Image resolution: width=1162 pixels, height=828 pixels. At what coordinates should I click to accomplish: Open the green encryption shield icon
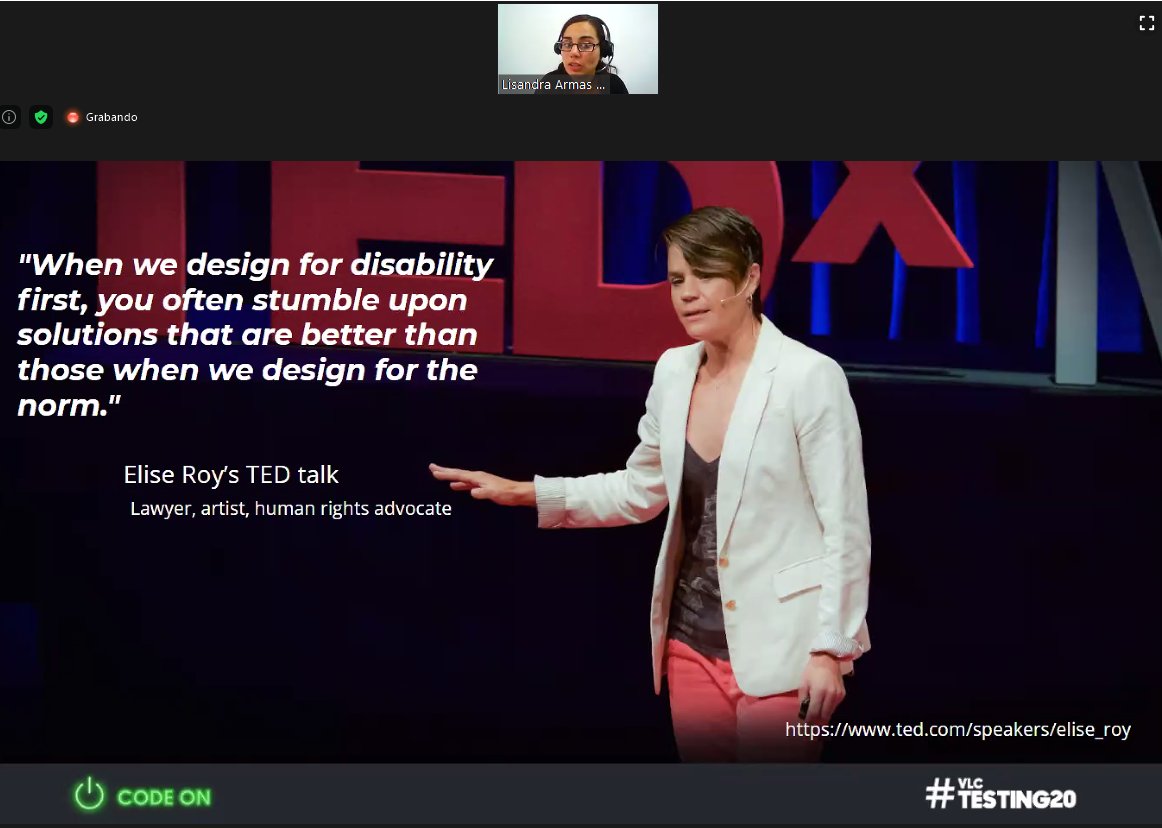(x=41, y=117)
